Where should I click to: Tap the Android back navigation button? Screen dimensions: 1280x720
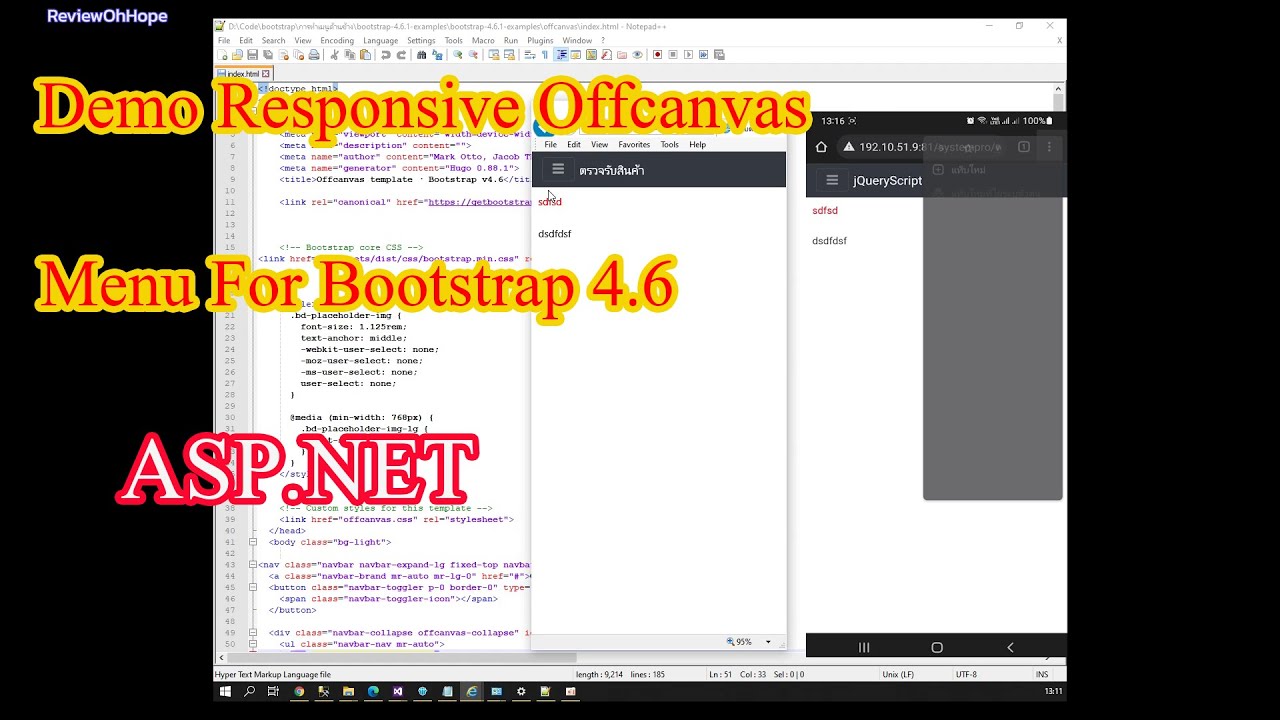(1010, 648)
